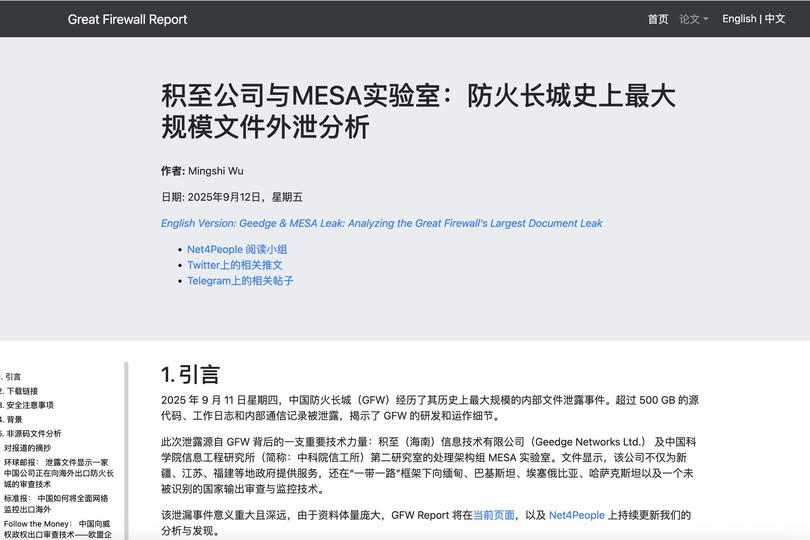
Task: Click the article title 积至公司与MESA实验室
Action: pos(418,111)
